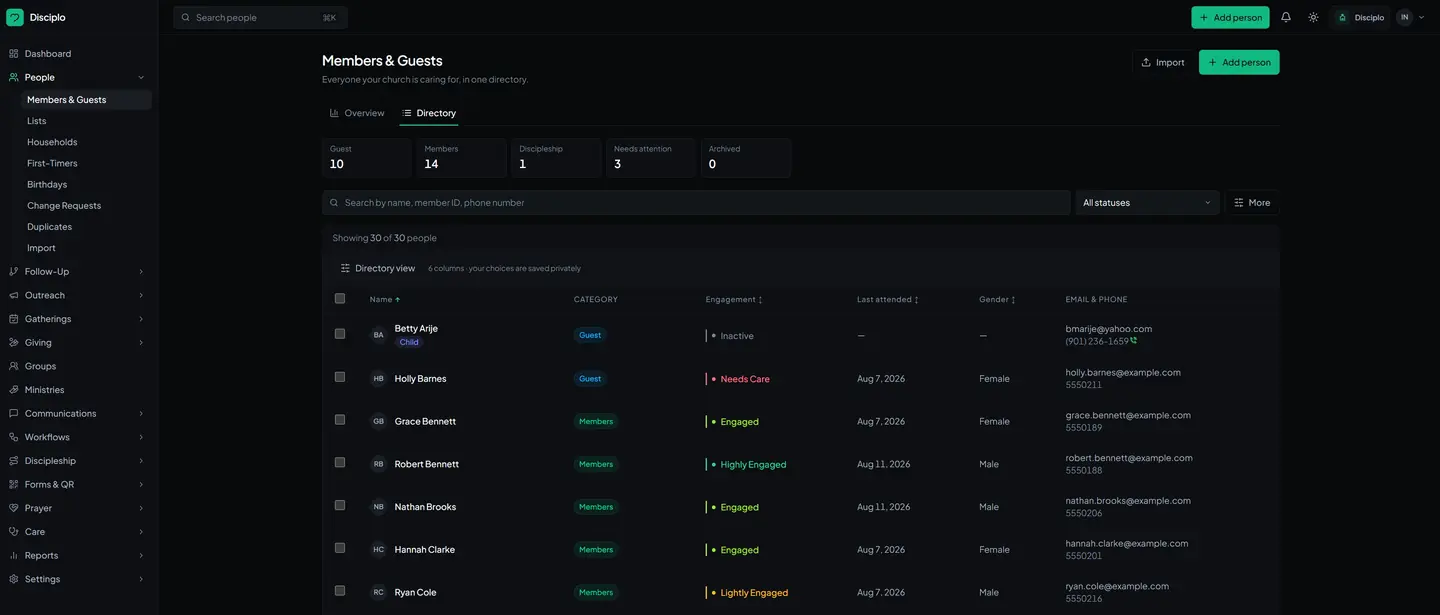Sort by the Gender column header

click(x=997, y=300)
